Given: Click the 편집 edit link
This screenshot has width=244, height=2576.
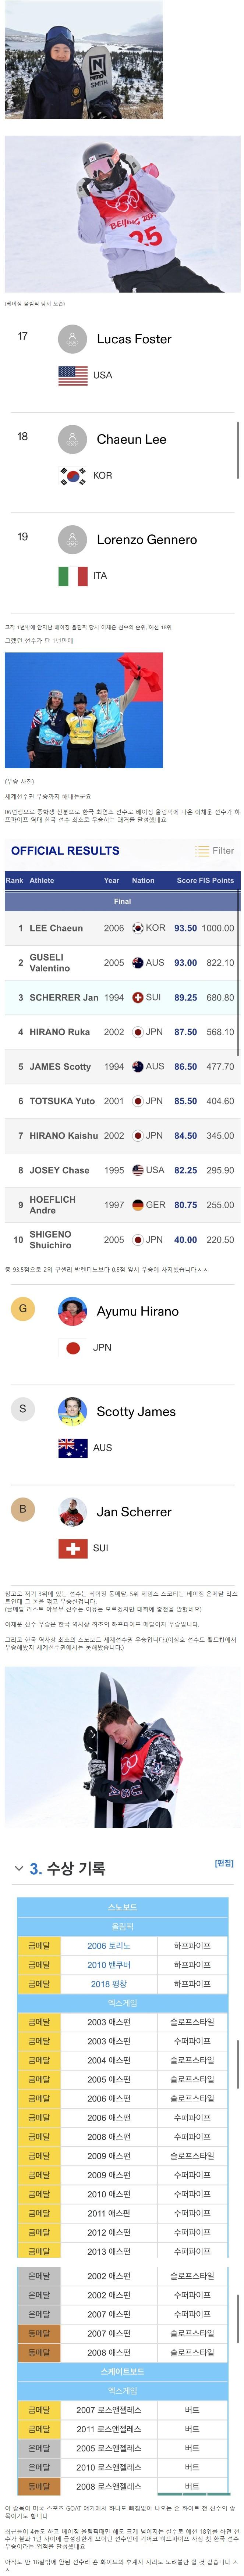Looking at the screenshot, I should click(x=225, y=1862).
